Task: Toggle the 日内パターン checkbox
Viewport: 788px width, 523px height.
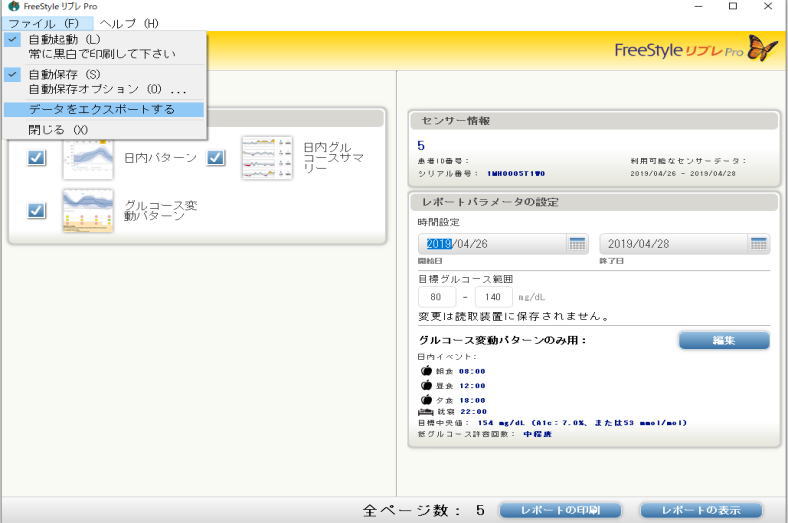Action: 36,158
